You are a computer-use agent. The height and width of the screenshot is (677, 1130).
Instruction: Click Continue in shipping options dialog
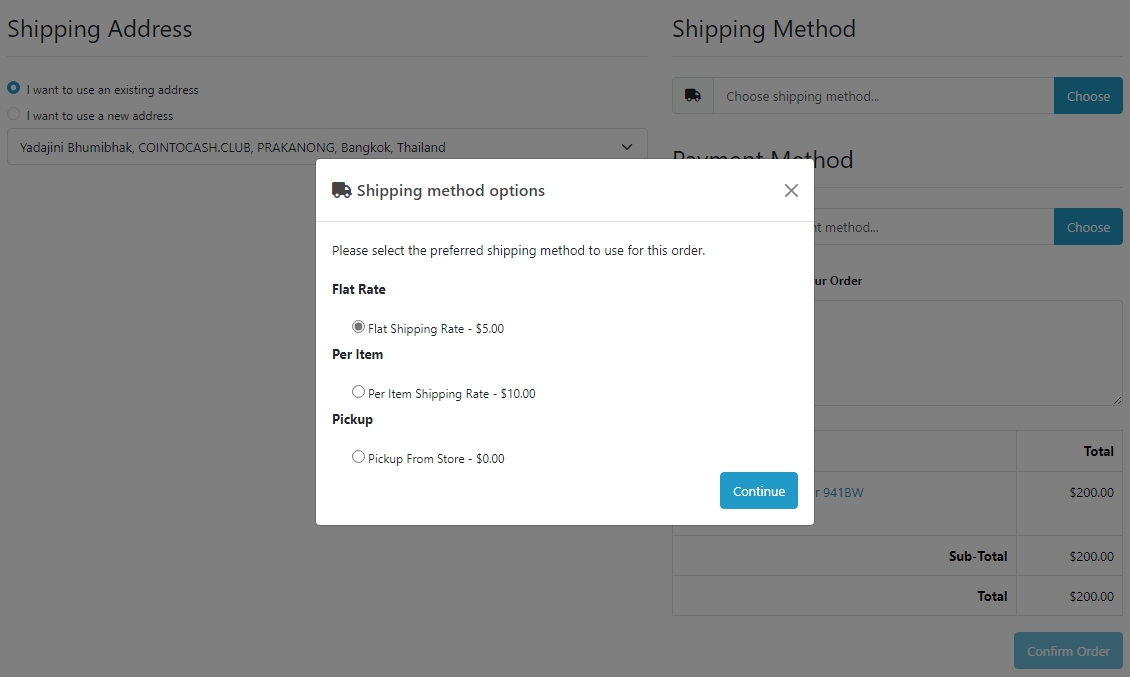(759, 490)
